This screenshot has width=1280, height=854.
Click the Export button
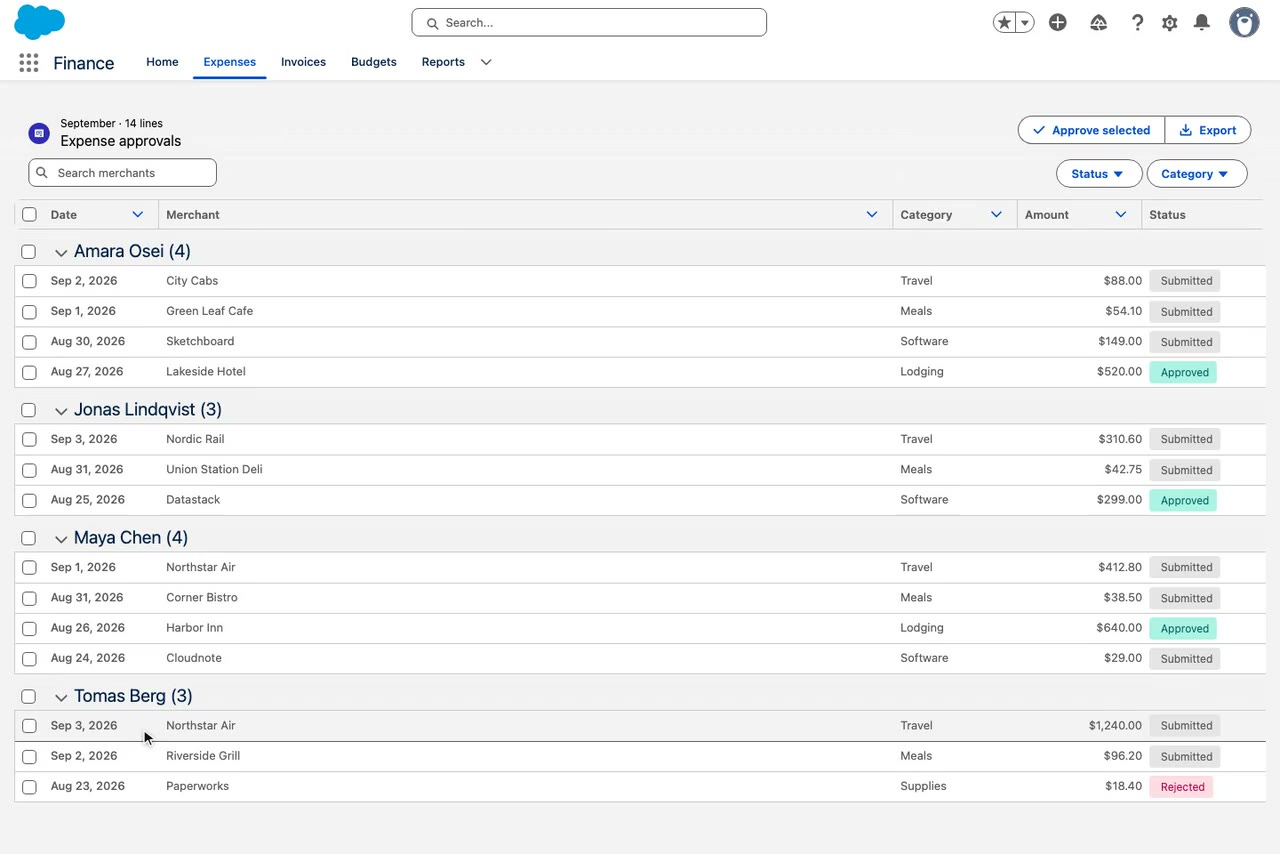pos(1208,130)
